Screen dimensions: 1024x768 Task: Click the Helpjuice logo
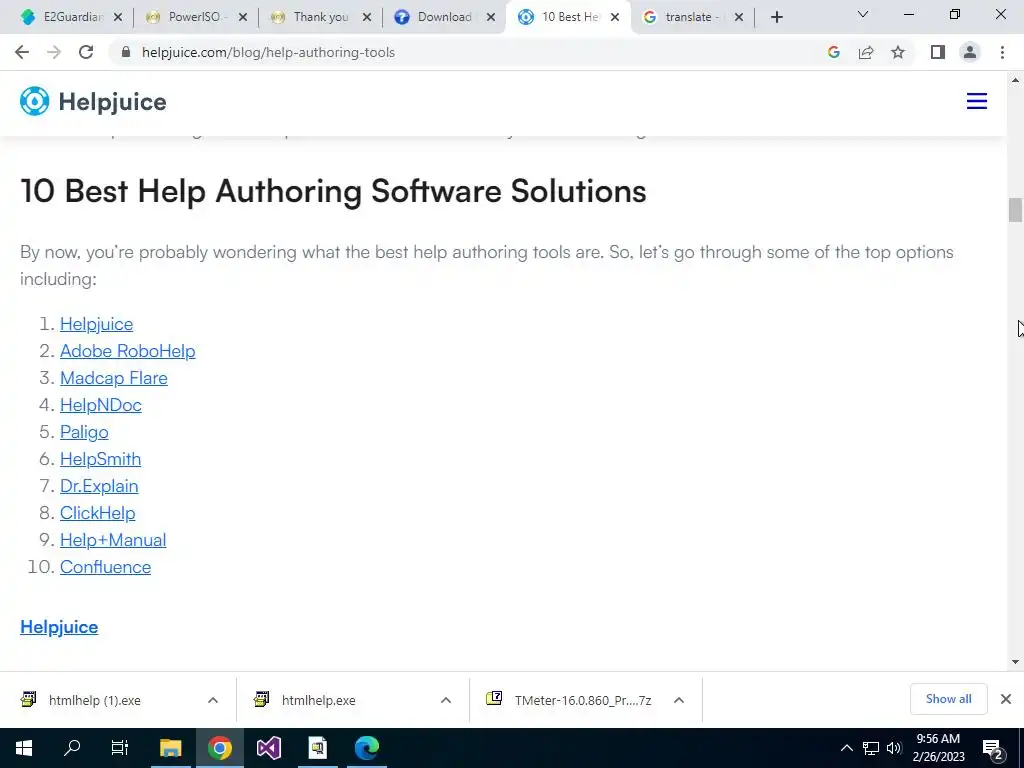coord(93,101)
